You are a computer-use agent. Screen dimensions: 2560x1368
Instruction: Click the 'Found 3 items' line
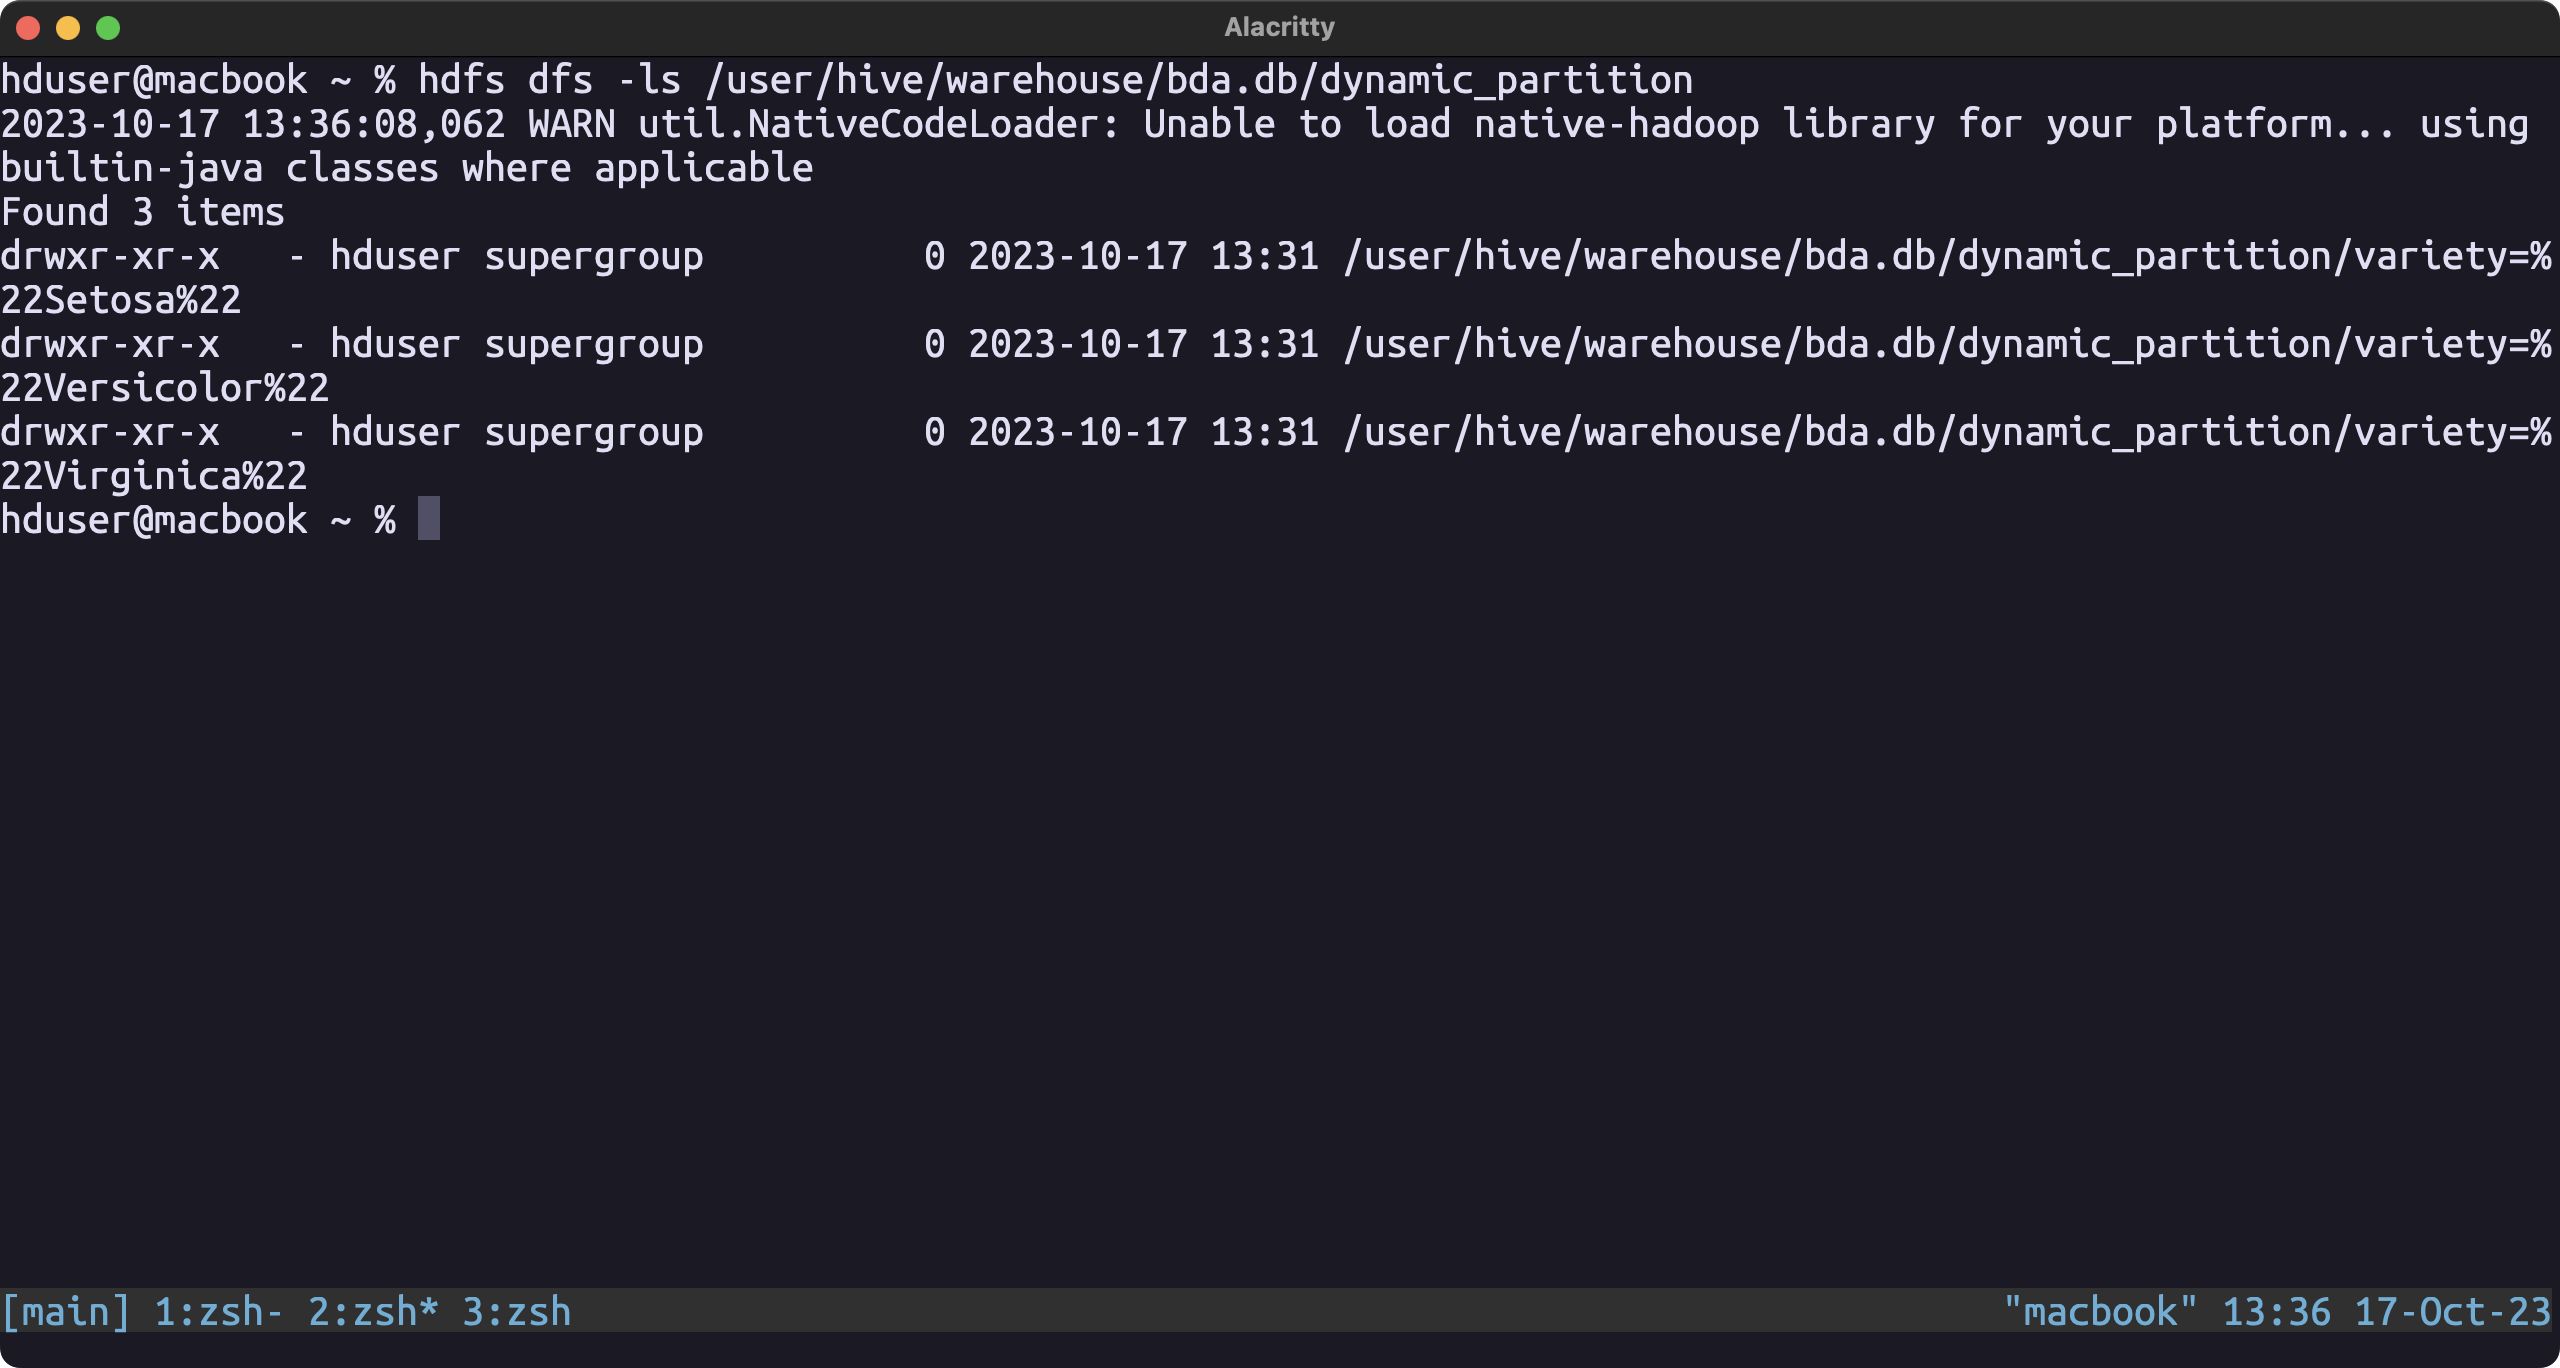tap(143, 212)
